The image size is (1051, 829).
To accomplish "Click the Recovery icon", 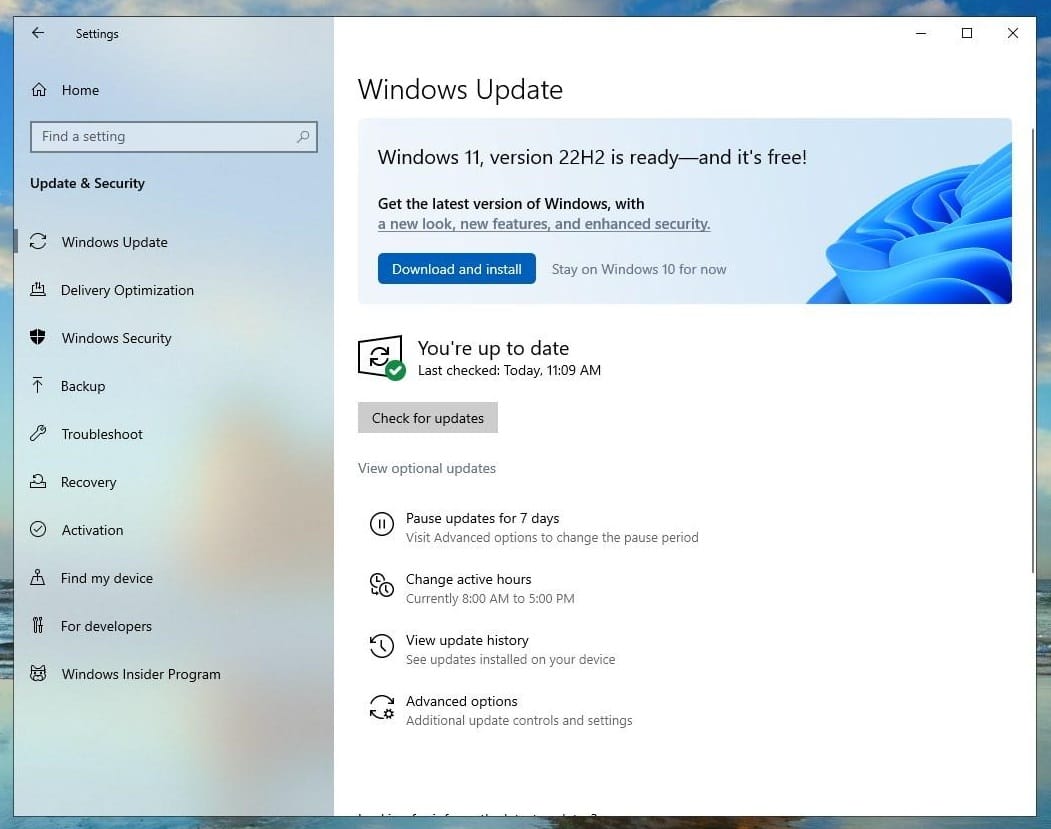I will click(x=38, y=481).
